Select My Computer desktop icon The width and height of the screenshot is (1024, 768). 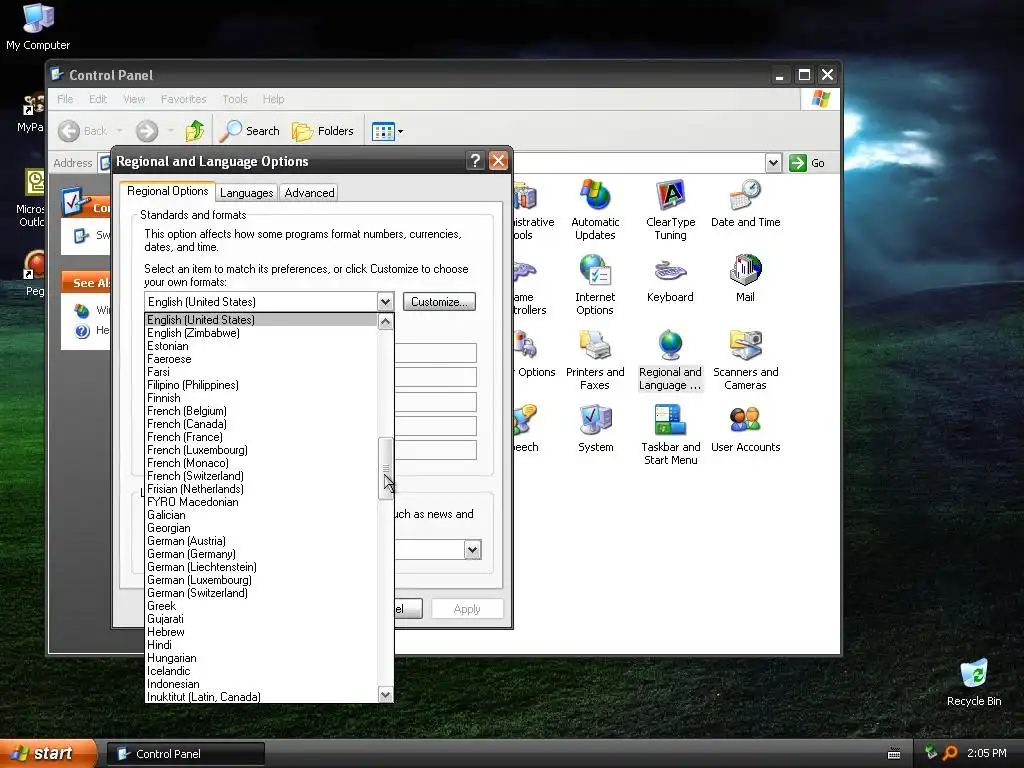38,27
